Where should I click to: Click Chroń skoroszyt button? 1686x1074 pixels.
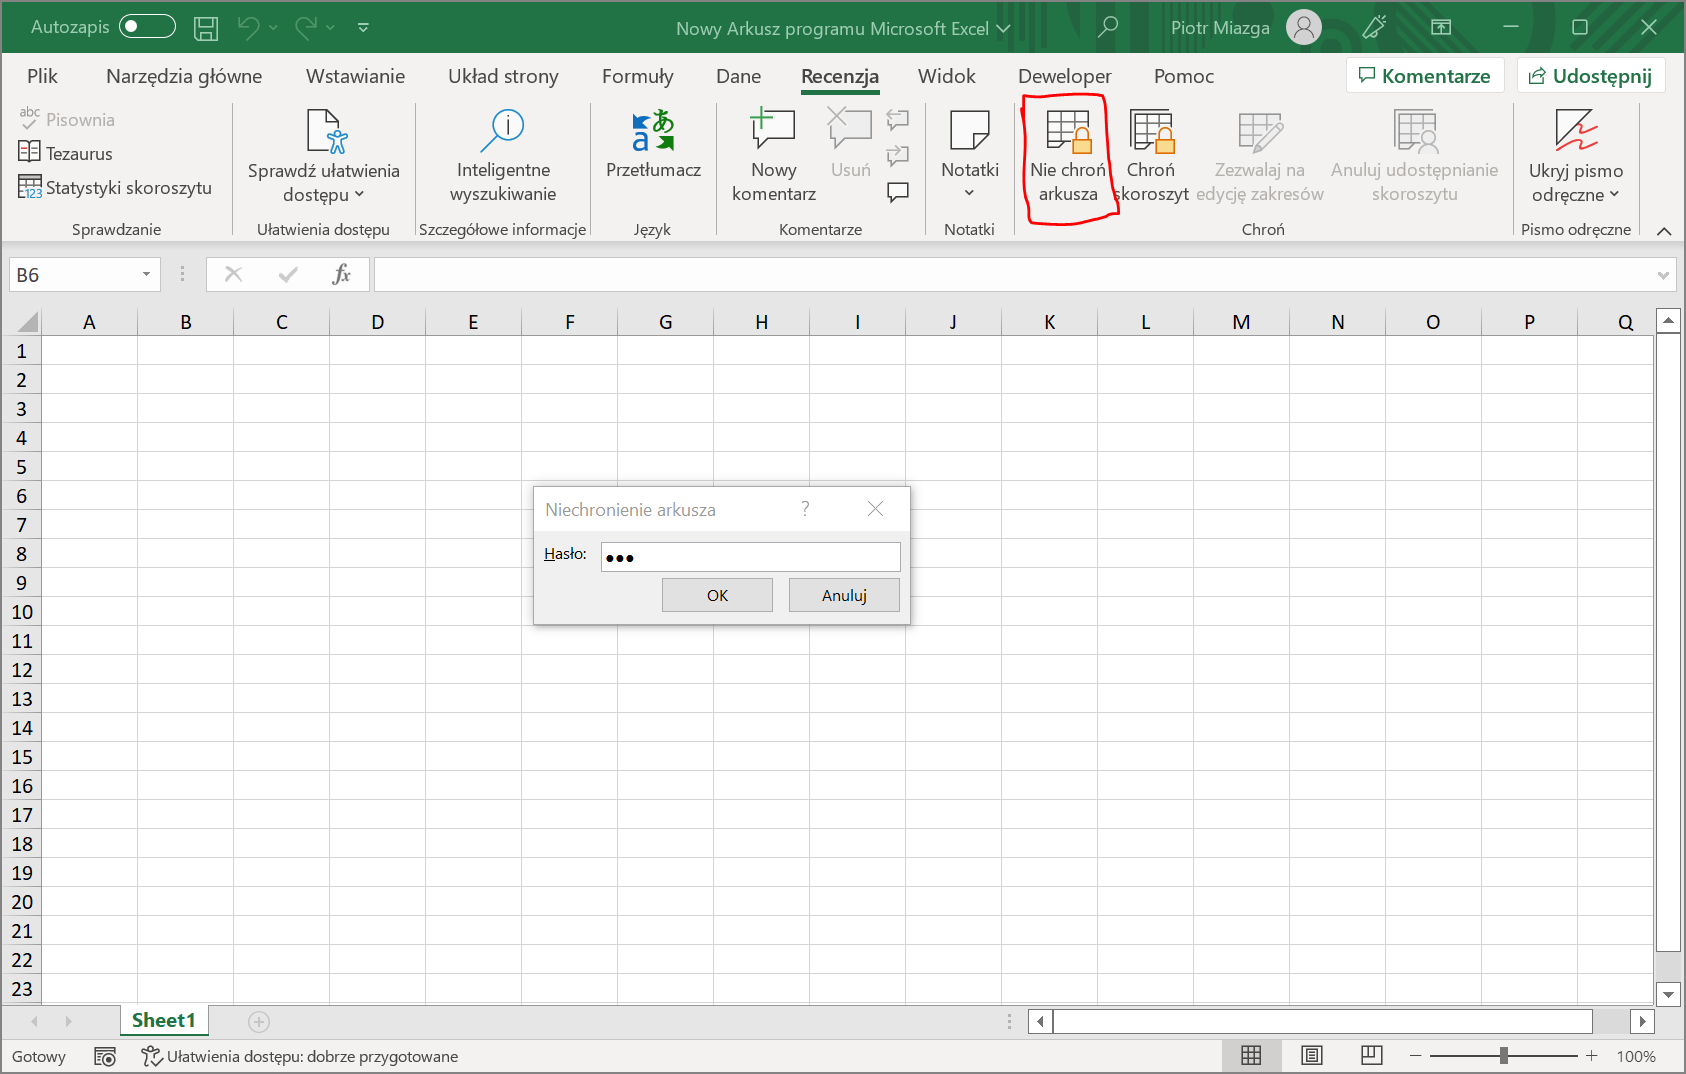pos(1151,156)
